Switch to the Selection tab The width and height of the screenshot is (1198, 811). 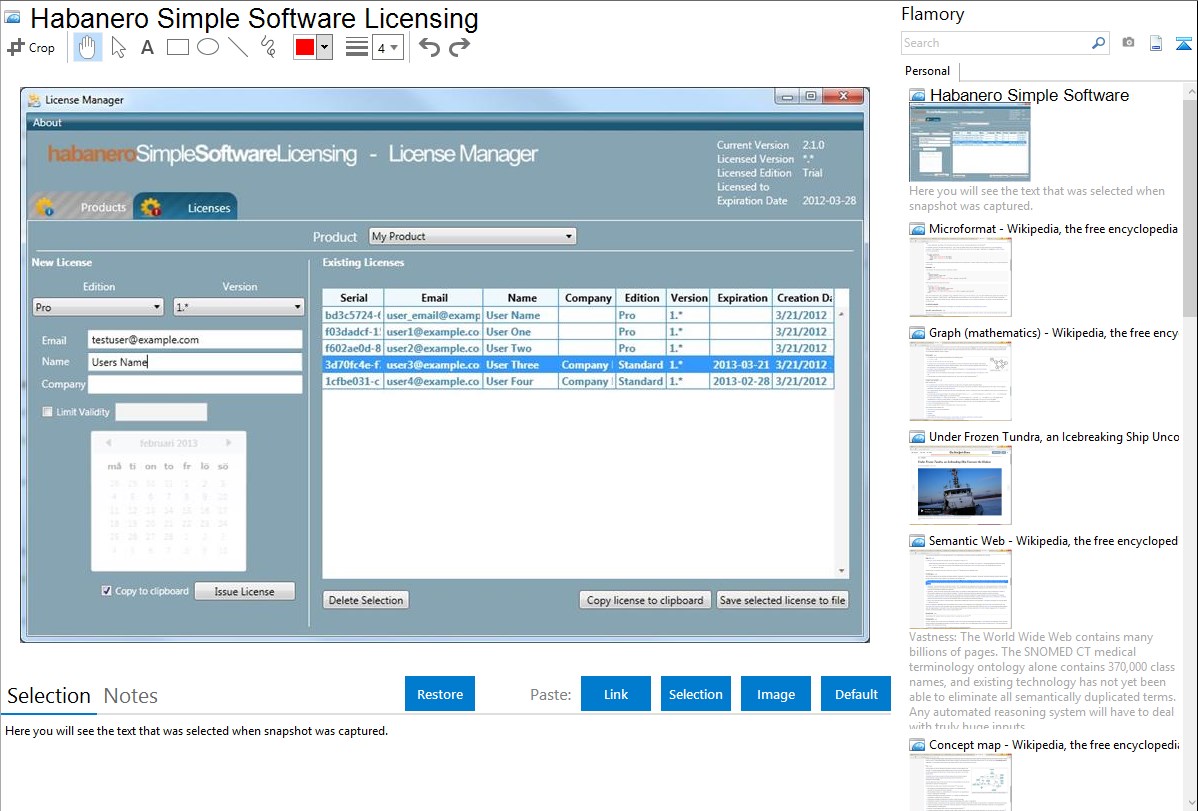click(49, 696)
